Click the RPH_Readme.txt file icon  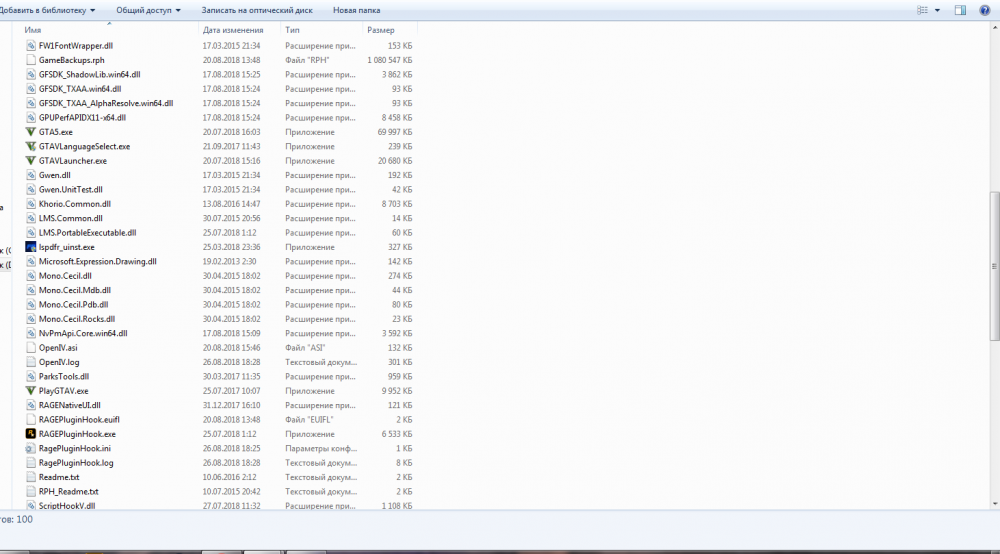coord(31,492)
